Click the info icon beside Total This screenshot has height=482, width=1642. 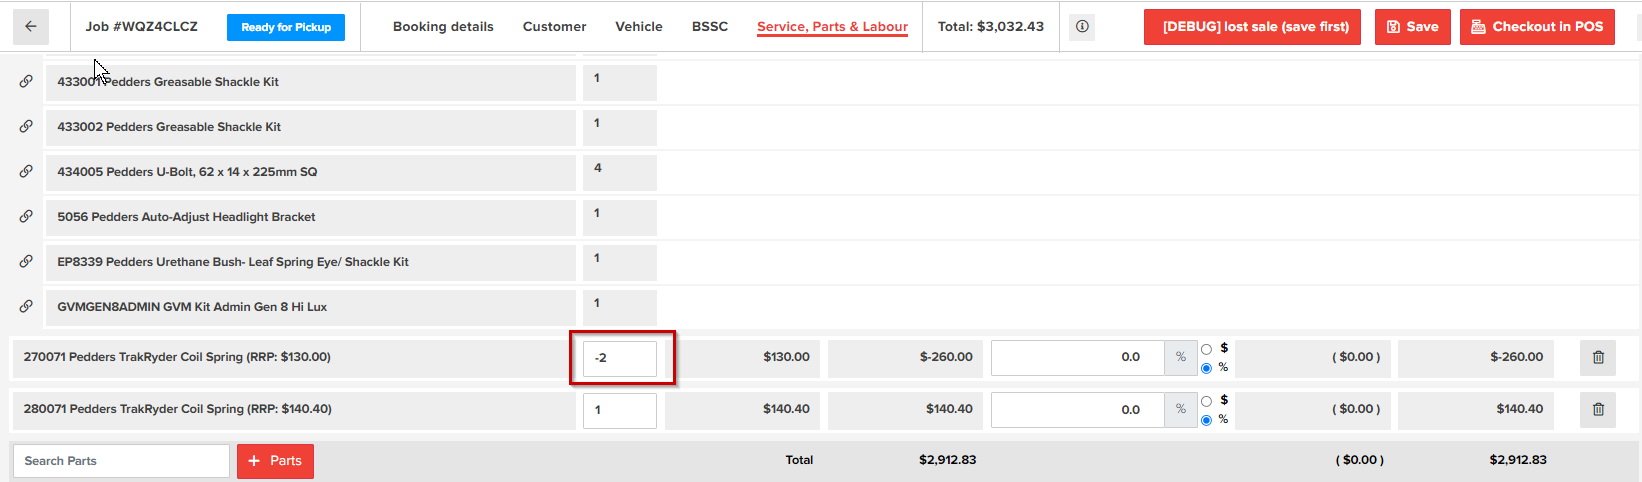pyautogui.click(x=1082, y=27)
